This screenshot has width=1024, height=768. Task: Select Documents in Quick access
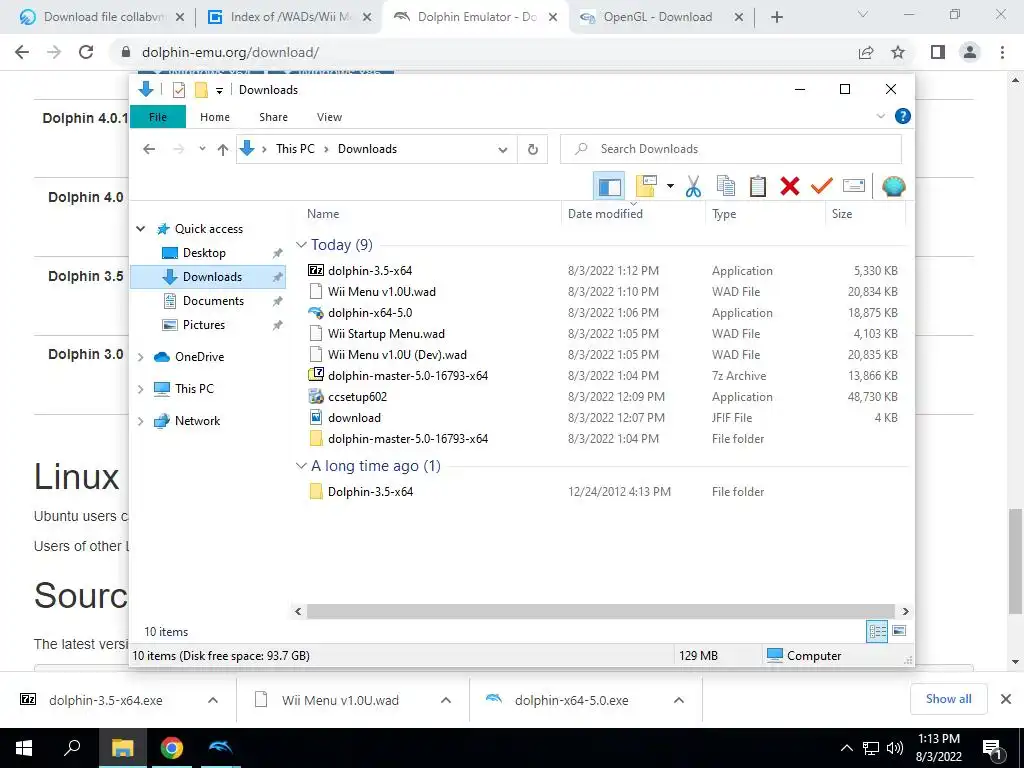(x=213, y=301)
